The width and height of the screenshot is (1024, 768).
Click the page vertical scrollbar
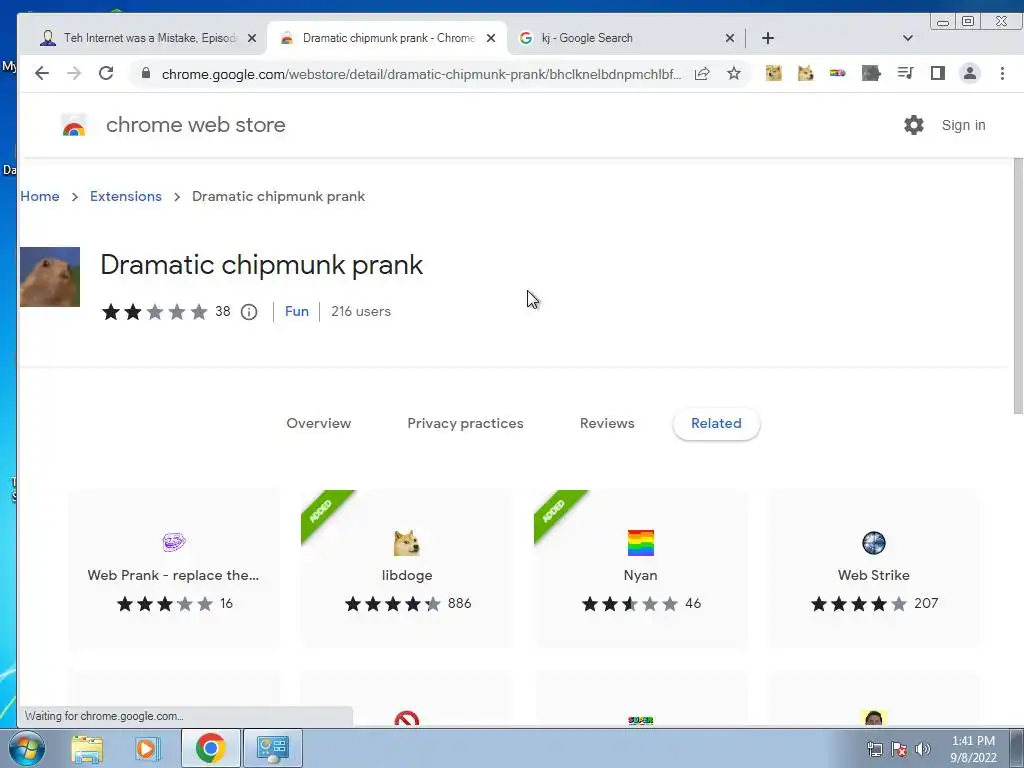[1018, 285]
